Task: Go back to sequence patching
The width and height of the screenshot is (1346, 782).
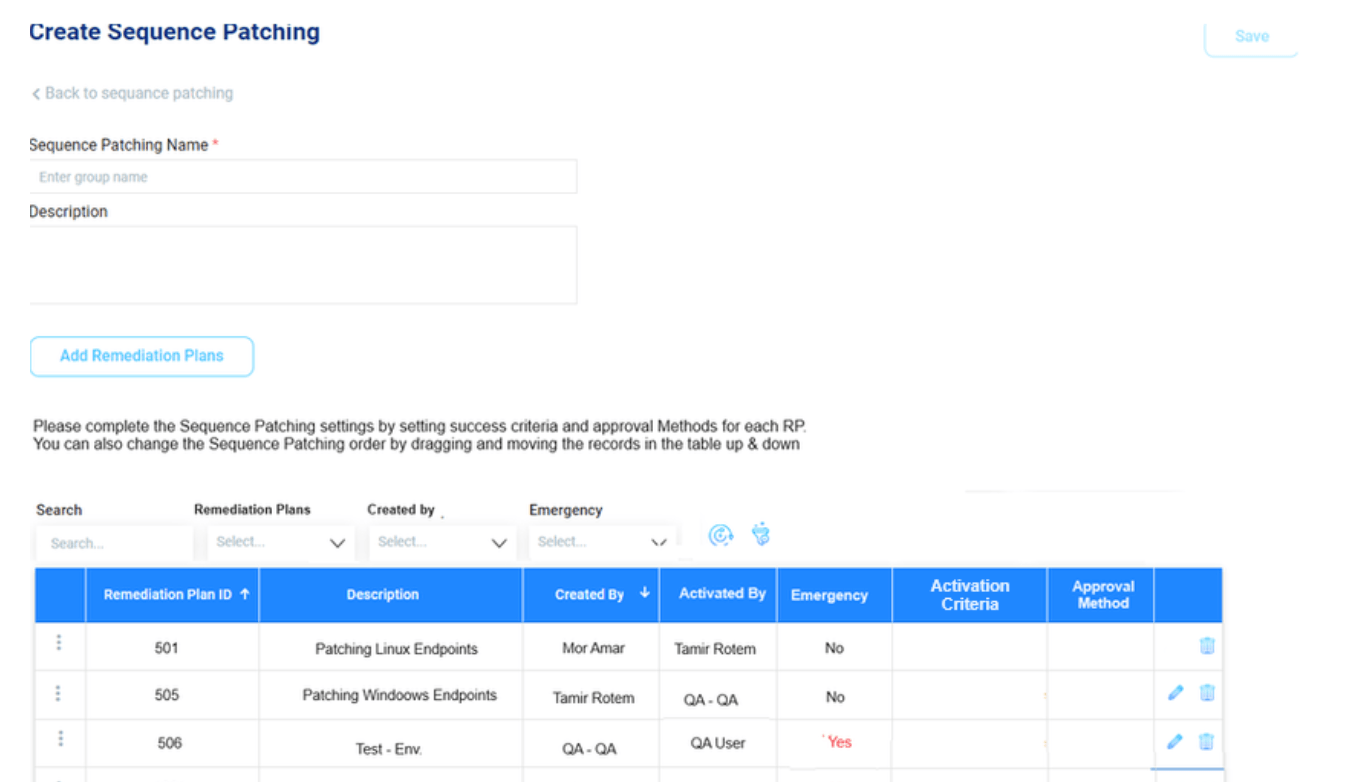Action: [x=132, y=93]
